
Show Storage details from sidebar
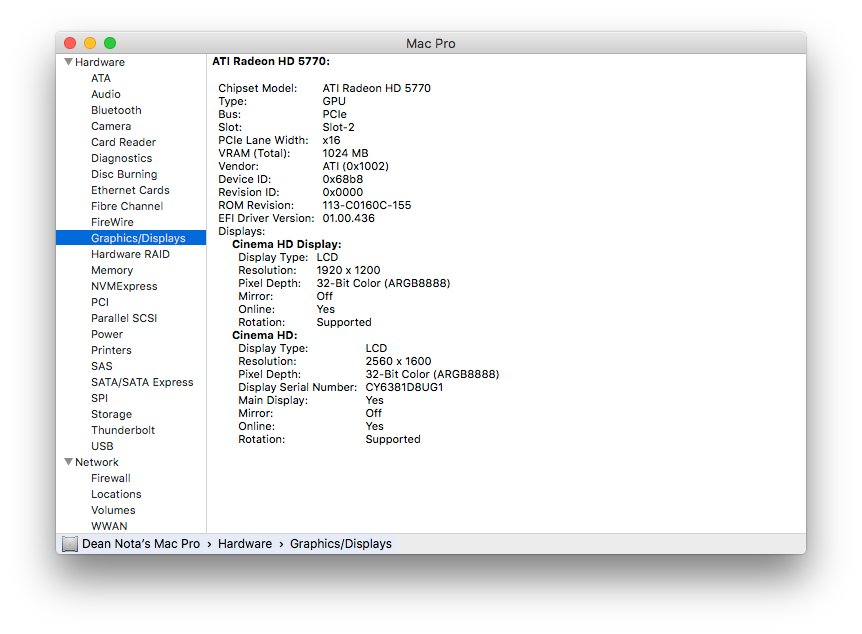tap(111, 414)
